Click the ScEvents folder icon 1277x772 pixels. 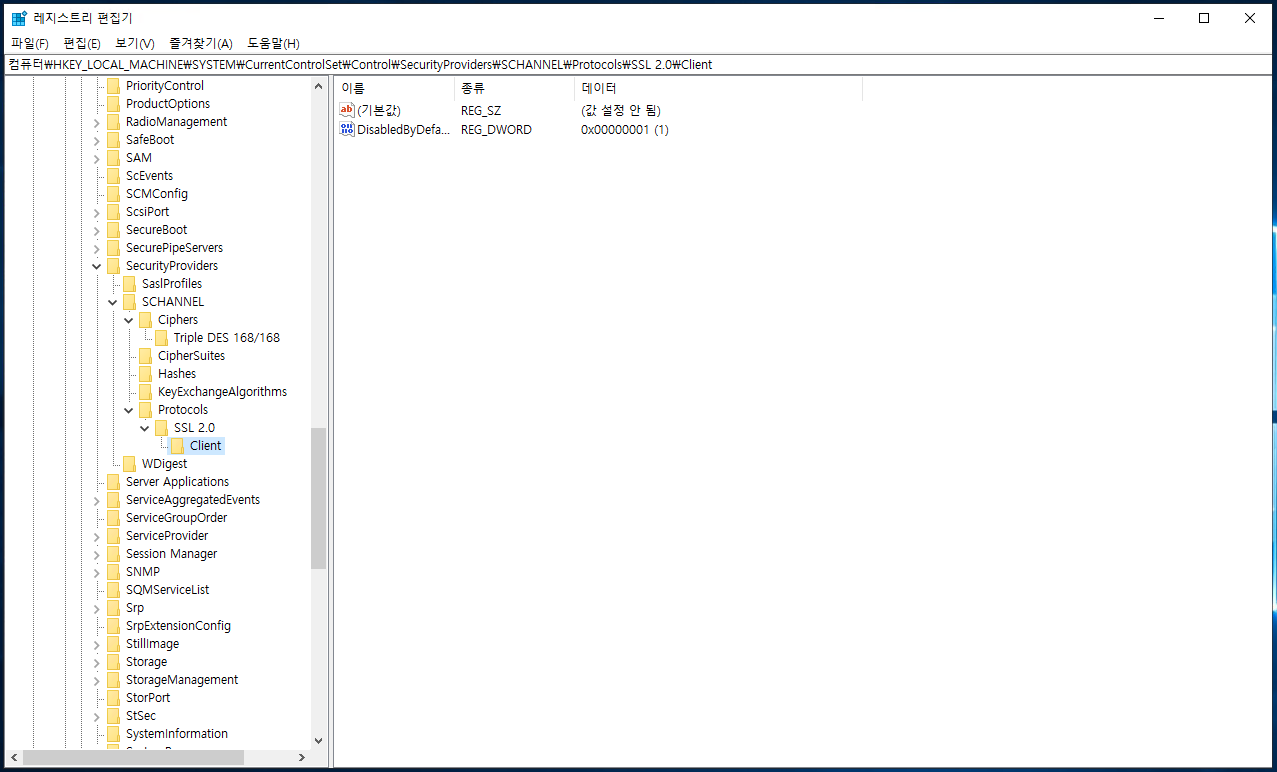113,176
